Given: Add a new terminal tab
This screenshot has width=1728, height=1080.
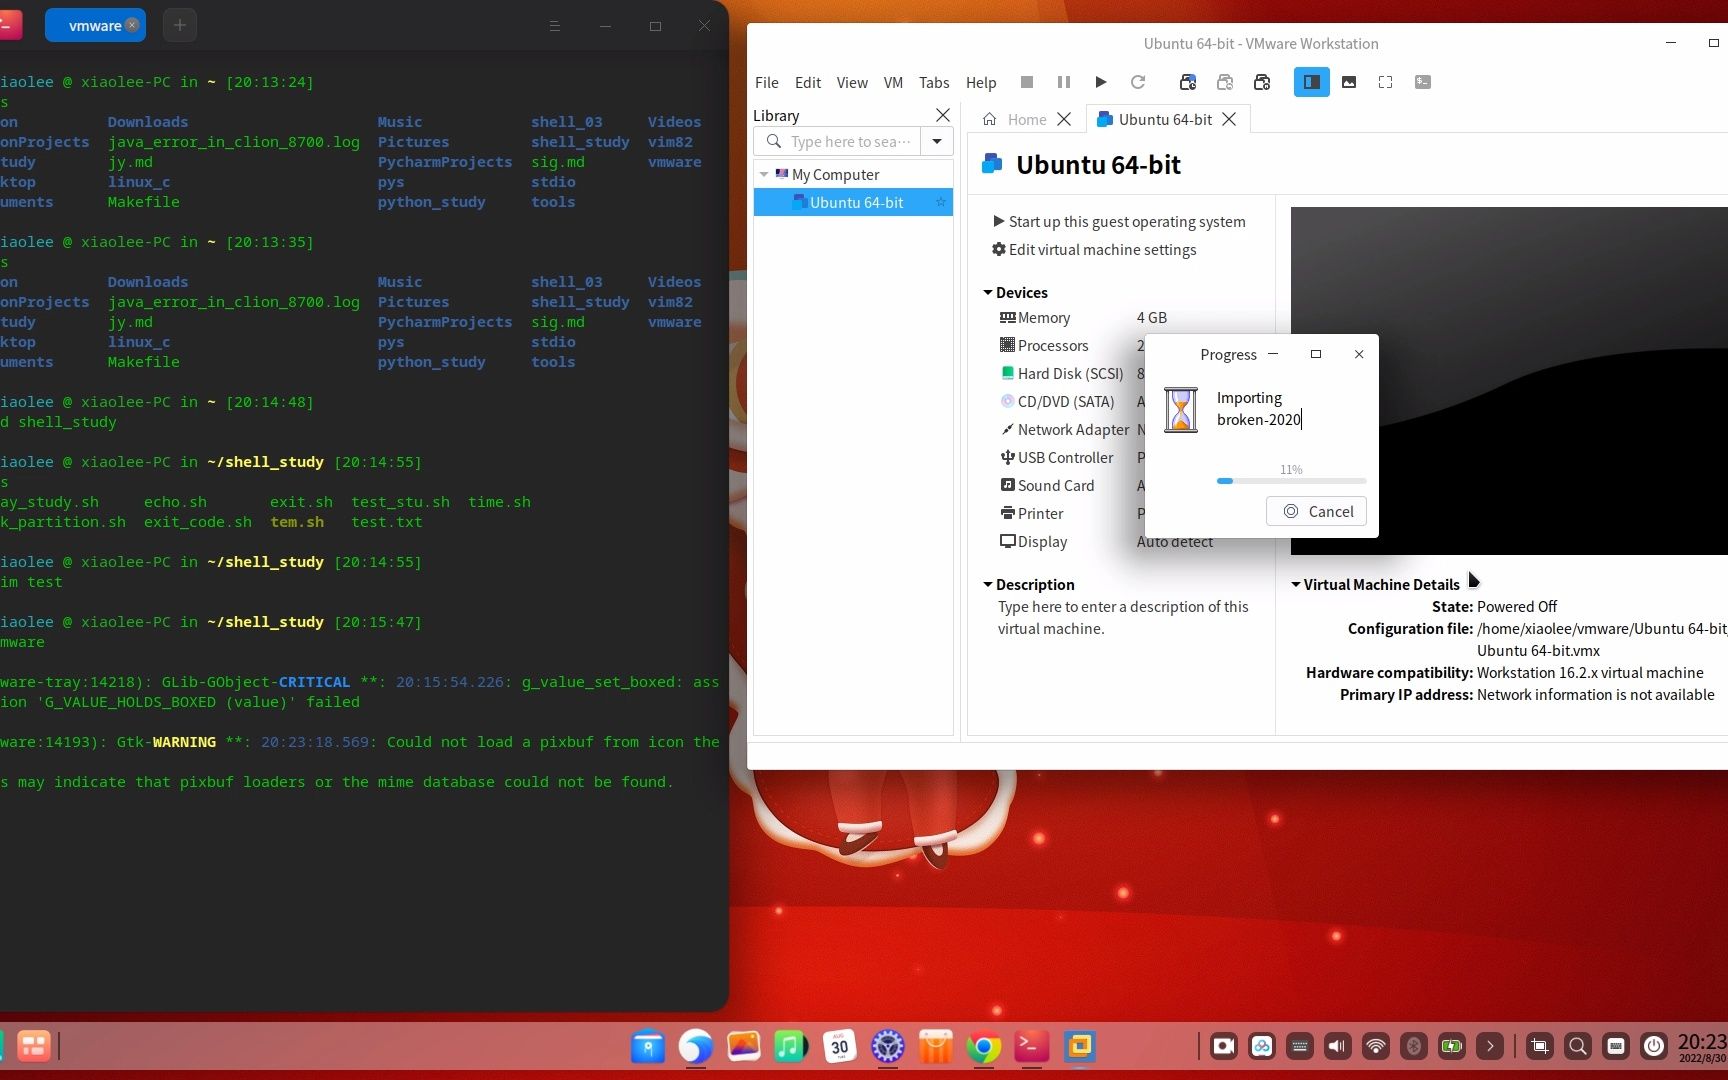Looking at the screenshot, I should point(180,25).
